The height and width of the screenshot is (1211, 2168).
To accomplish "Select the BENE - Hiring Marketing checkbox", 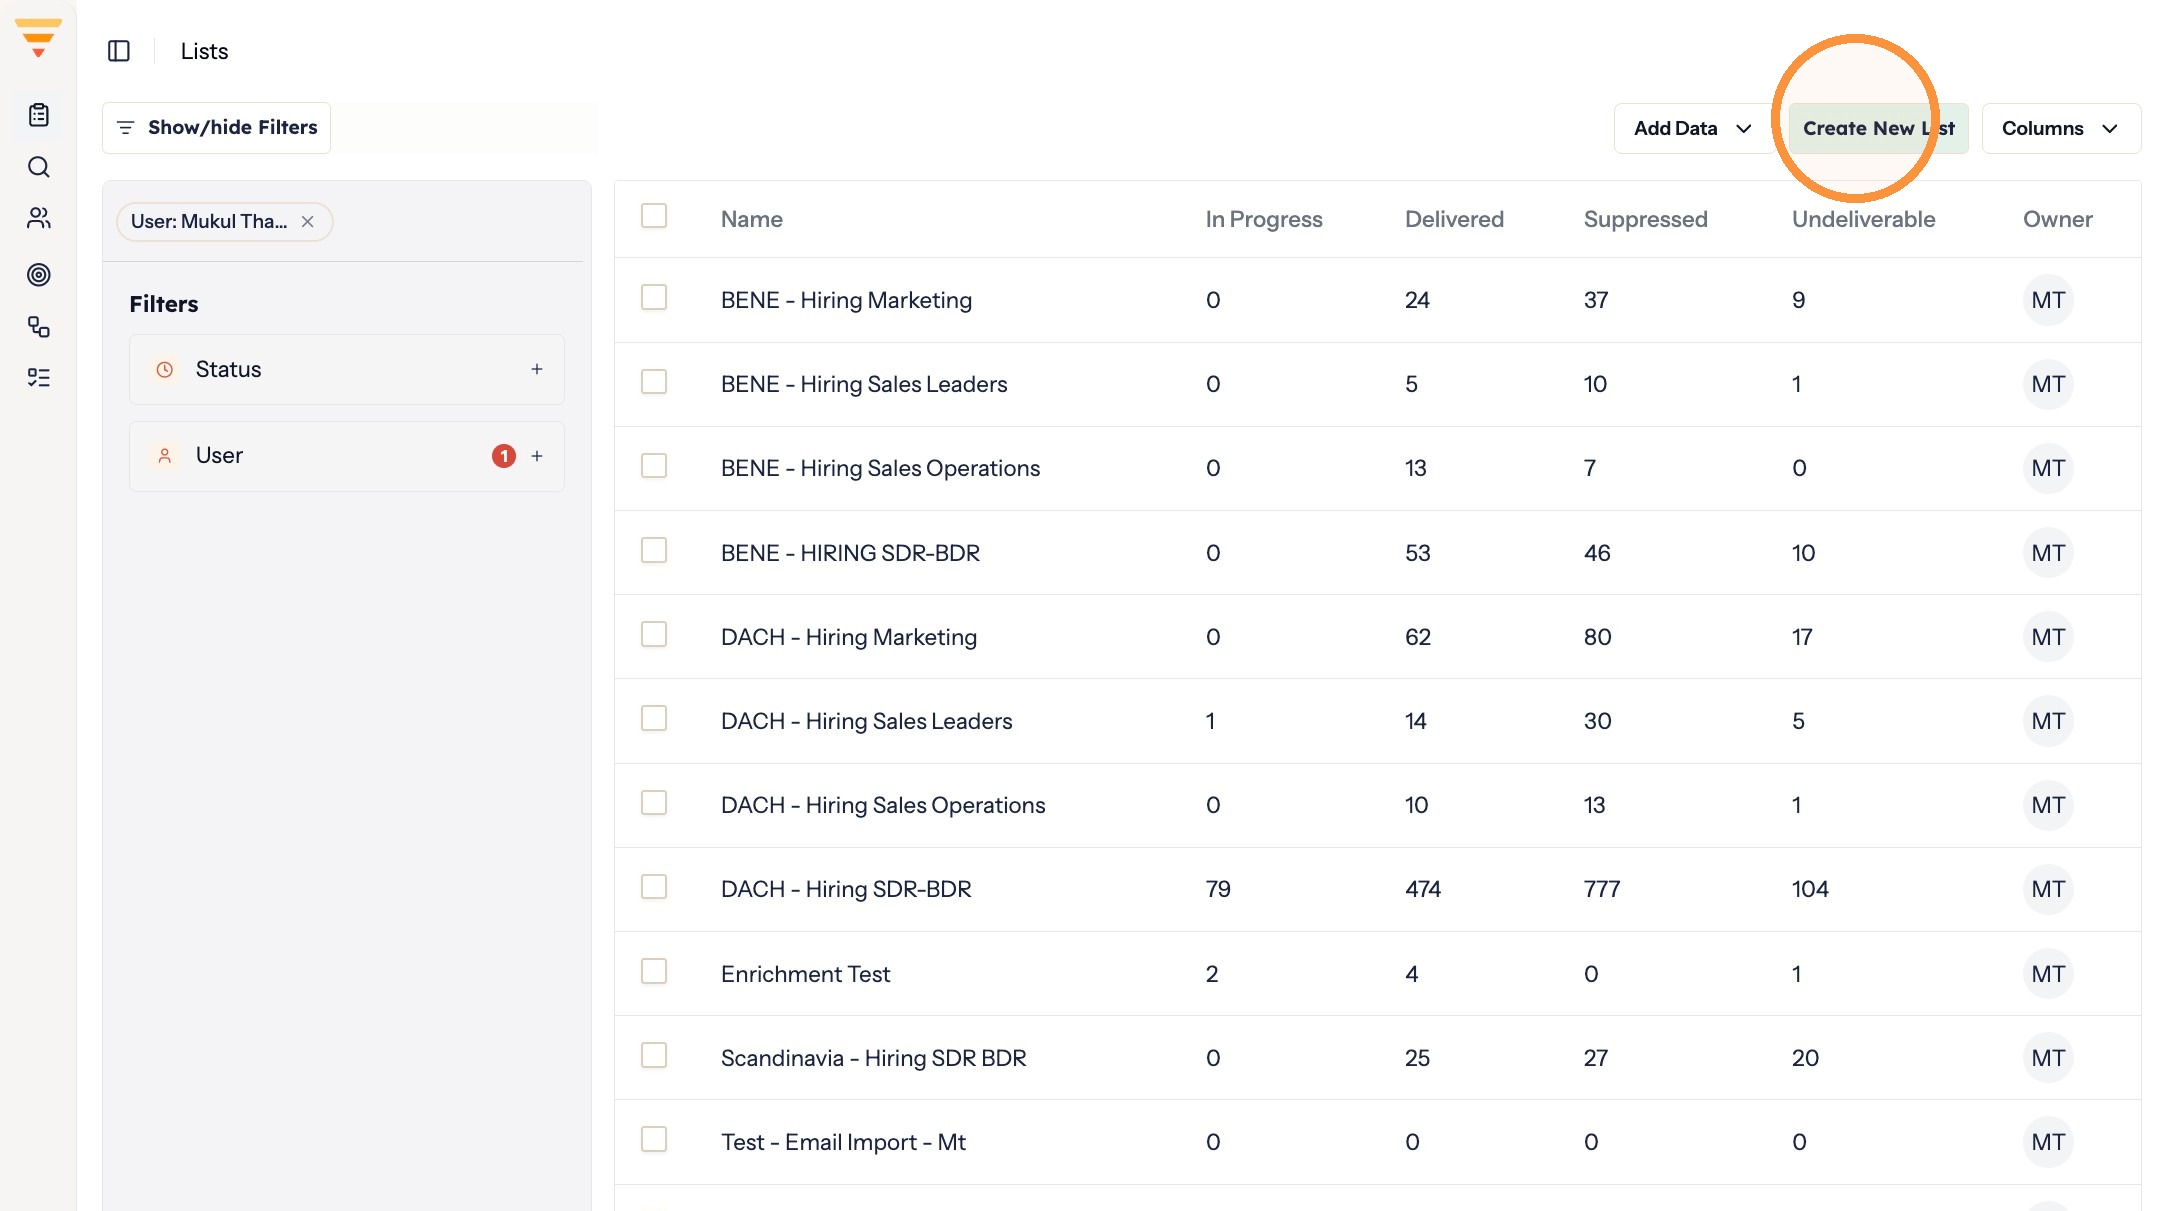I will [x=654, y=297].
